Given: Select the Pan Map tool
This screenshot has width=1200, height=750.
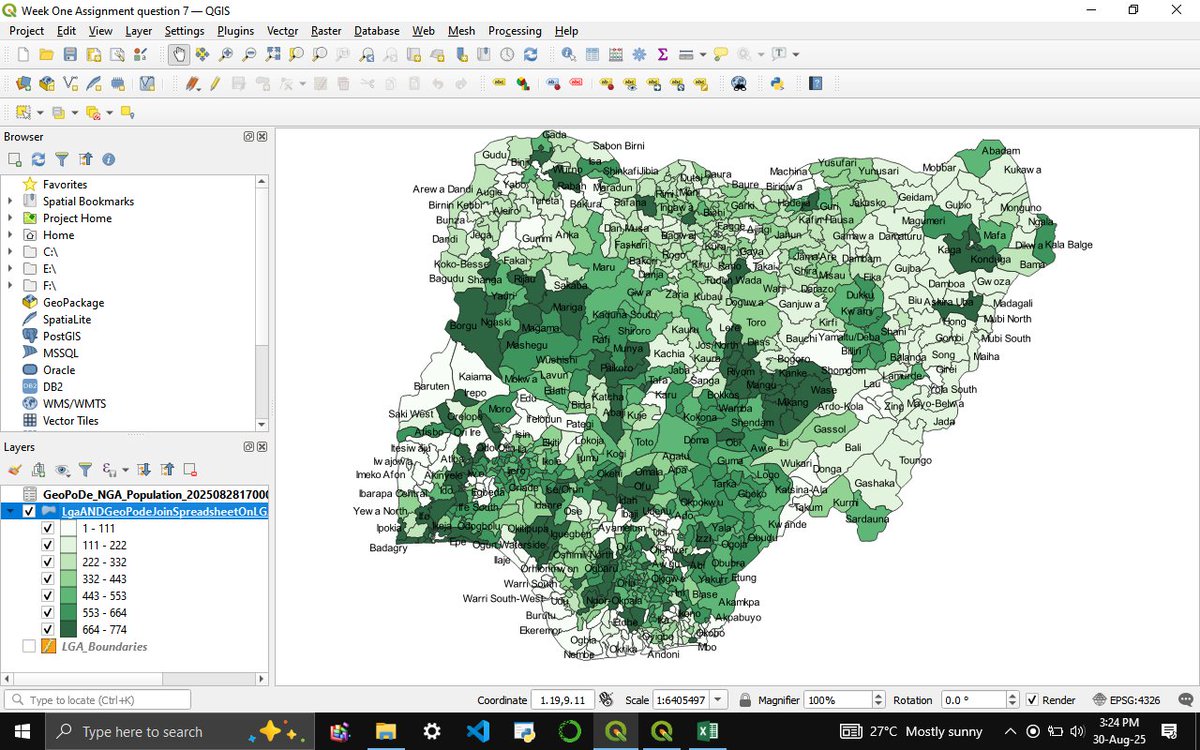Looking at the screenshot, I should [x=178, y=55].
